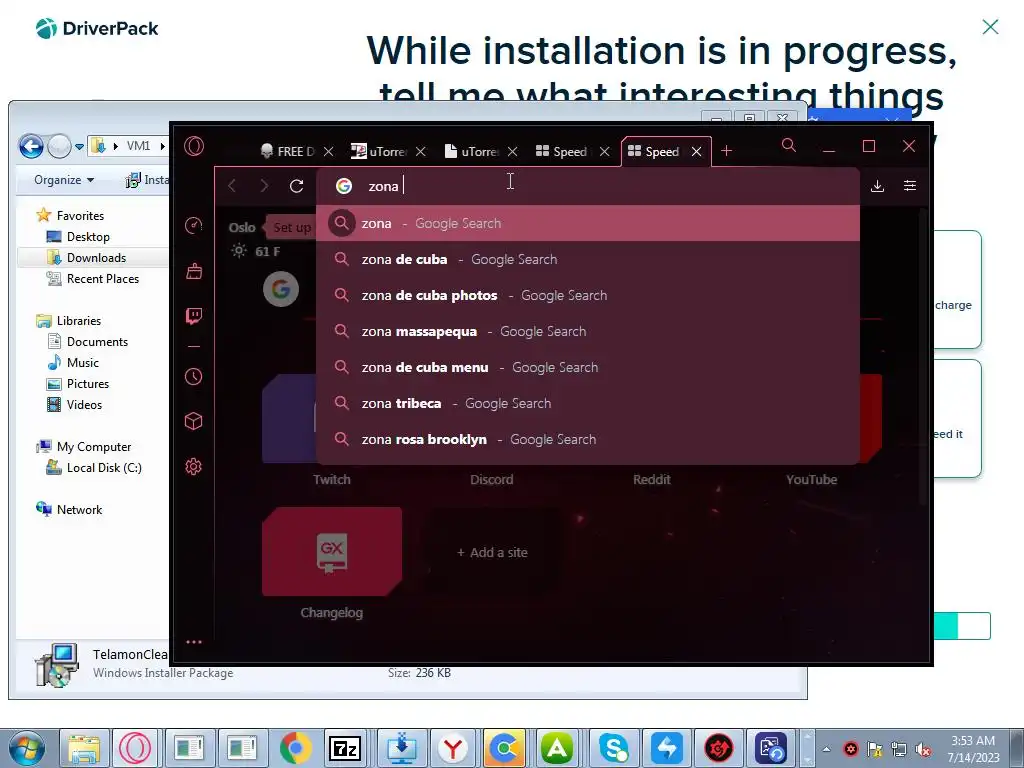Click the address bar containing zona
The height and width of the screenshot is (768, 1024).
tap(588, 186)
